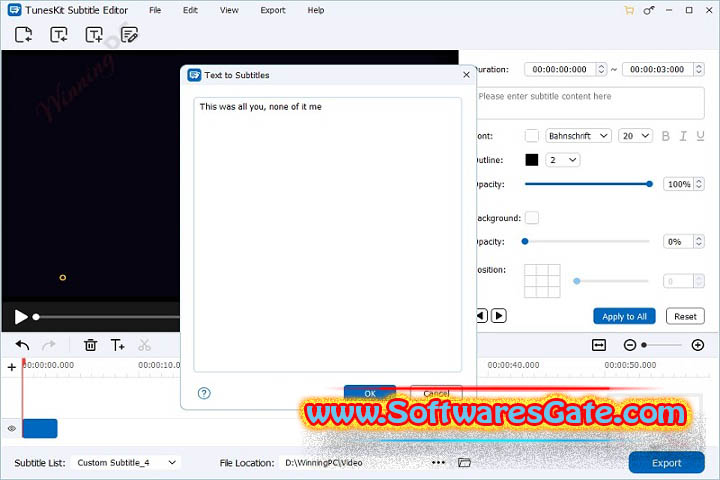
Task: Open the File menu
Action: point(155,10)
